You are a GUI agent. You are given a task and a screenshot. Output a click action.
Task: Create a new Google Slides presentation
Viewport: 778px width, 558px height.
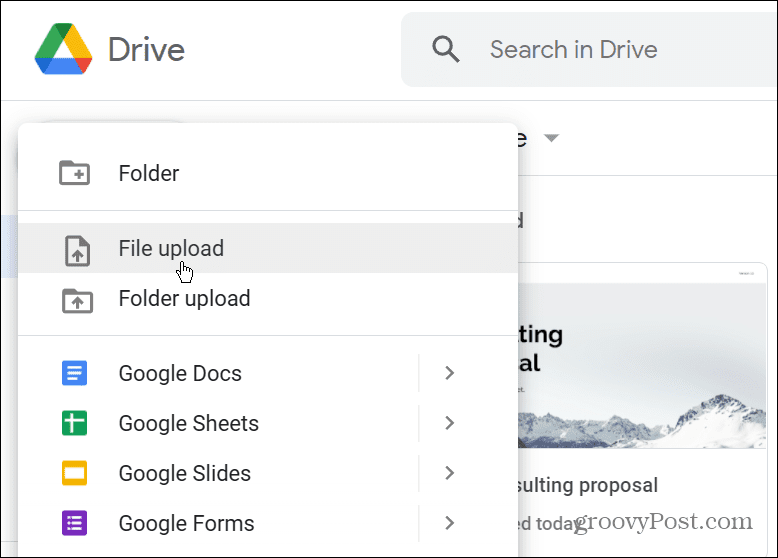(x=218, y=473)
